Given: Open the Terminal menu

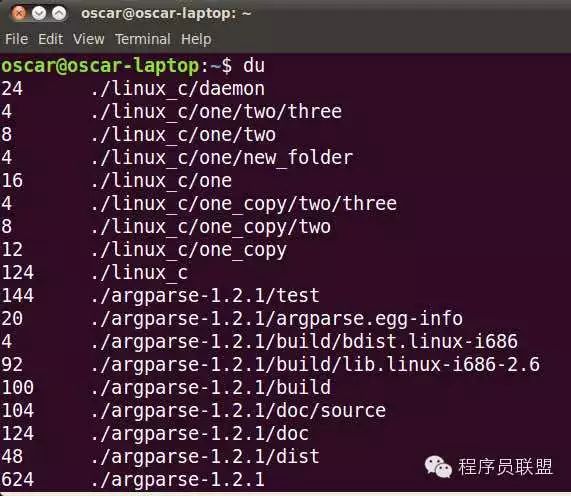Looking at the screenshot, I should pos(143,39).
